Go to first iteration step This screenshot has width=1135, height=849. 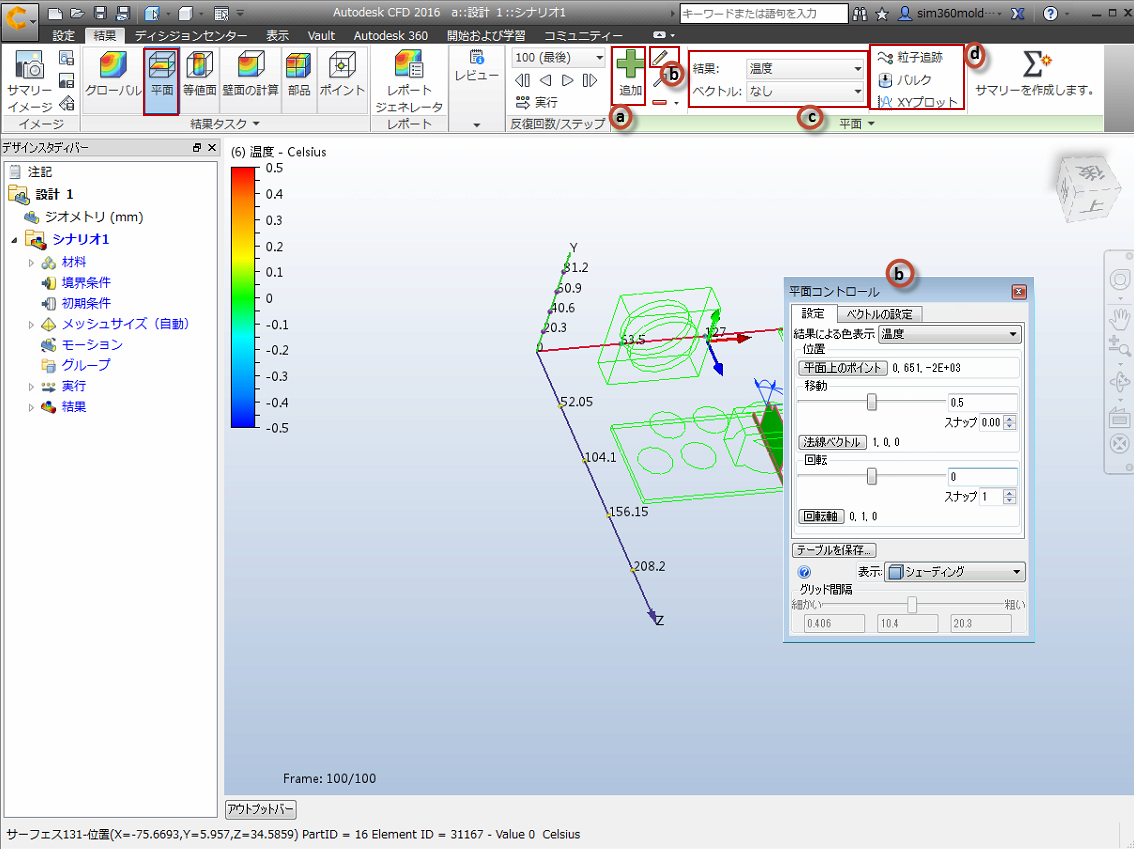tap(522, 80)
